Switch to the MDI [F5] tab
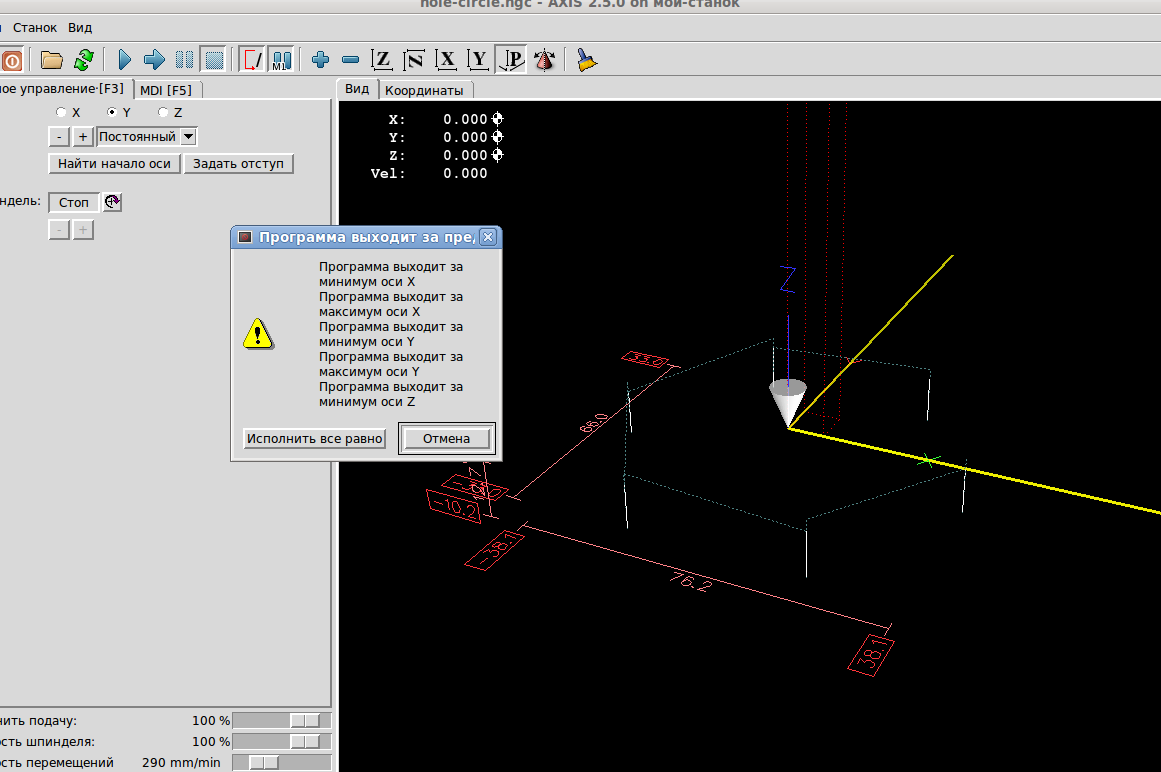The width and height of the screenshot is (1161, 772). pyautogui.click(x=166, y=90)
